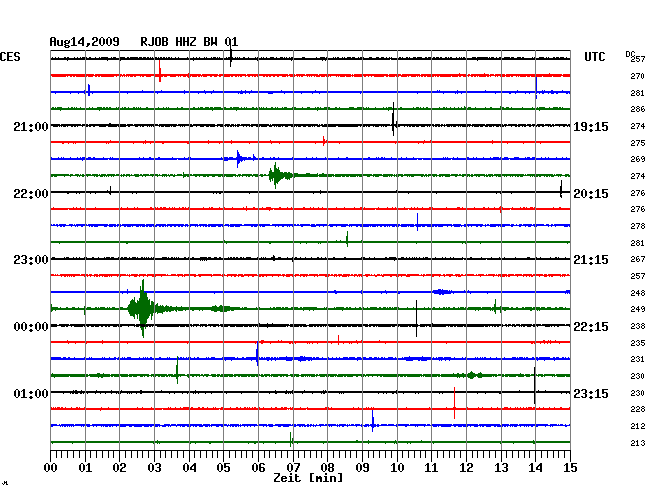Viewport: 650px width, 494px height.
Task: Click DC value 231
Action: coord(638,359)
